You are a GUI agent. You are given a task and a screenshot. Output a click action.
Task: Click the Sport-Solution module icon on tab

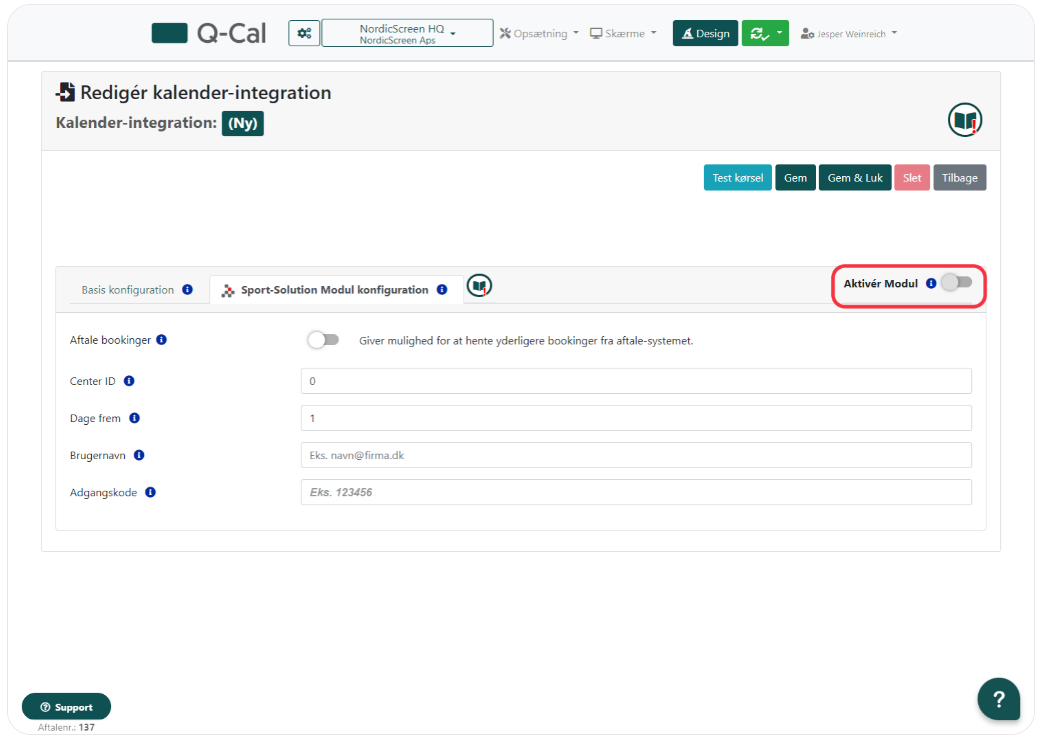point(228,290)
